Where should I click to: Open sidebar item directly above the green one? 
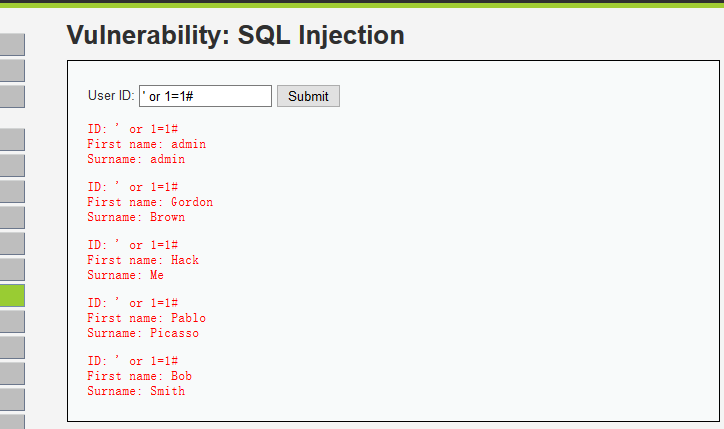pos(12,269)
